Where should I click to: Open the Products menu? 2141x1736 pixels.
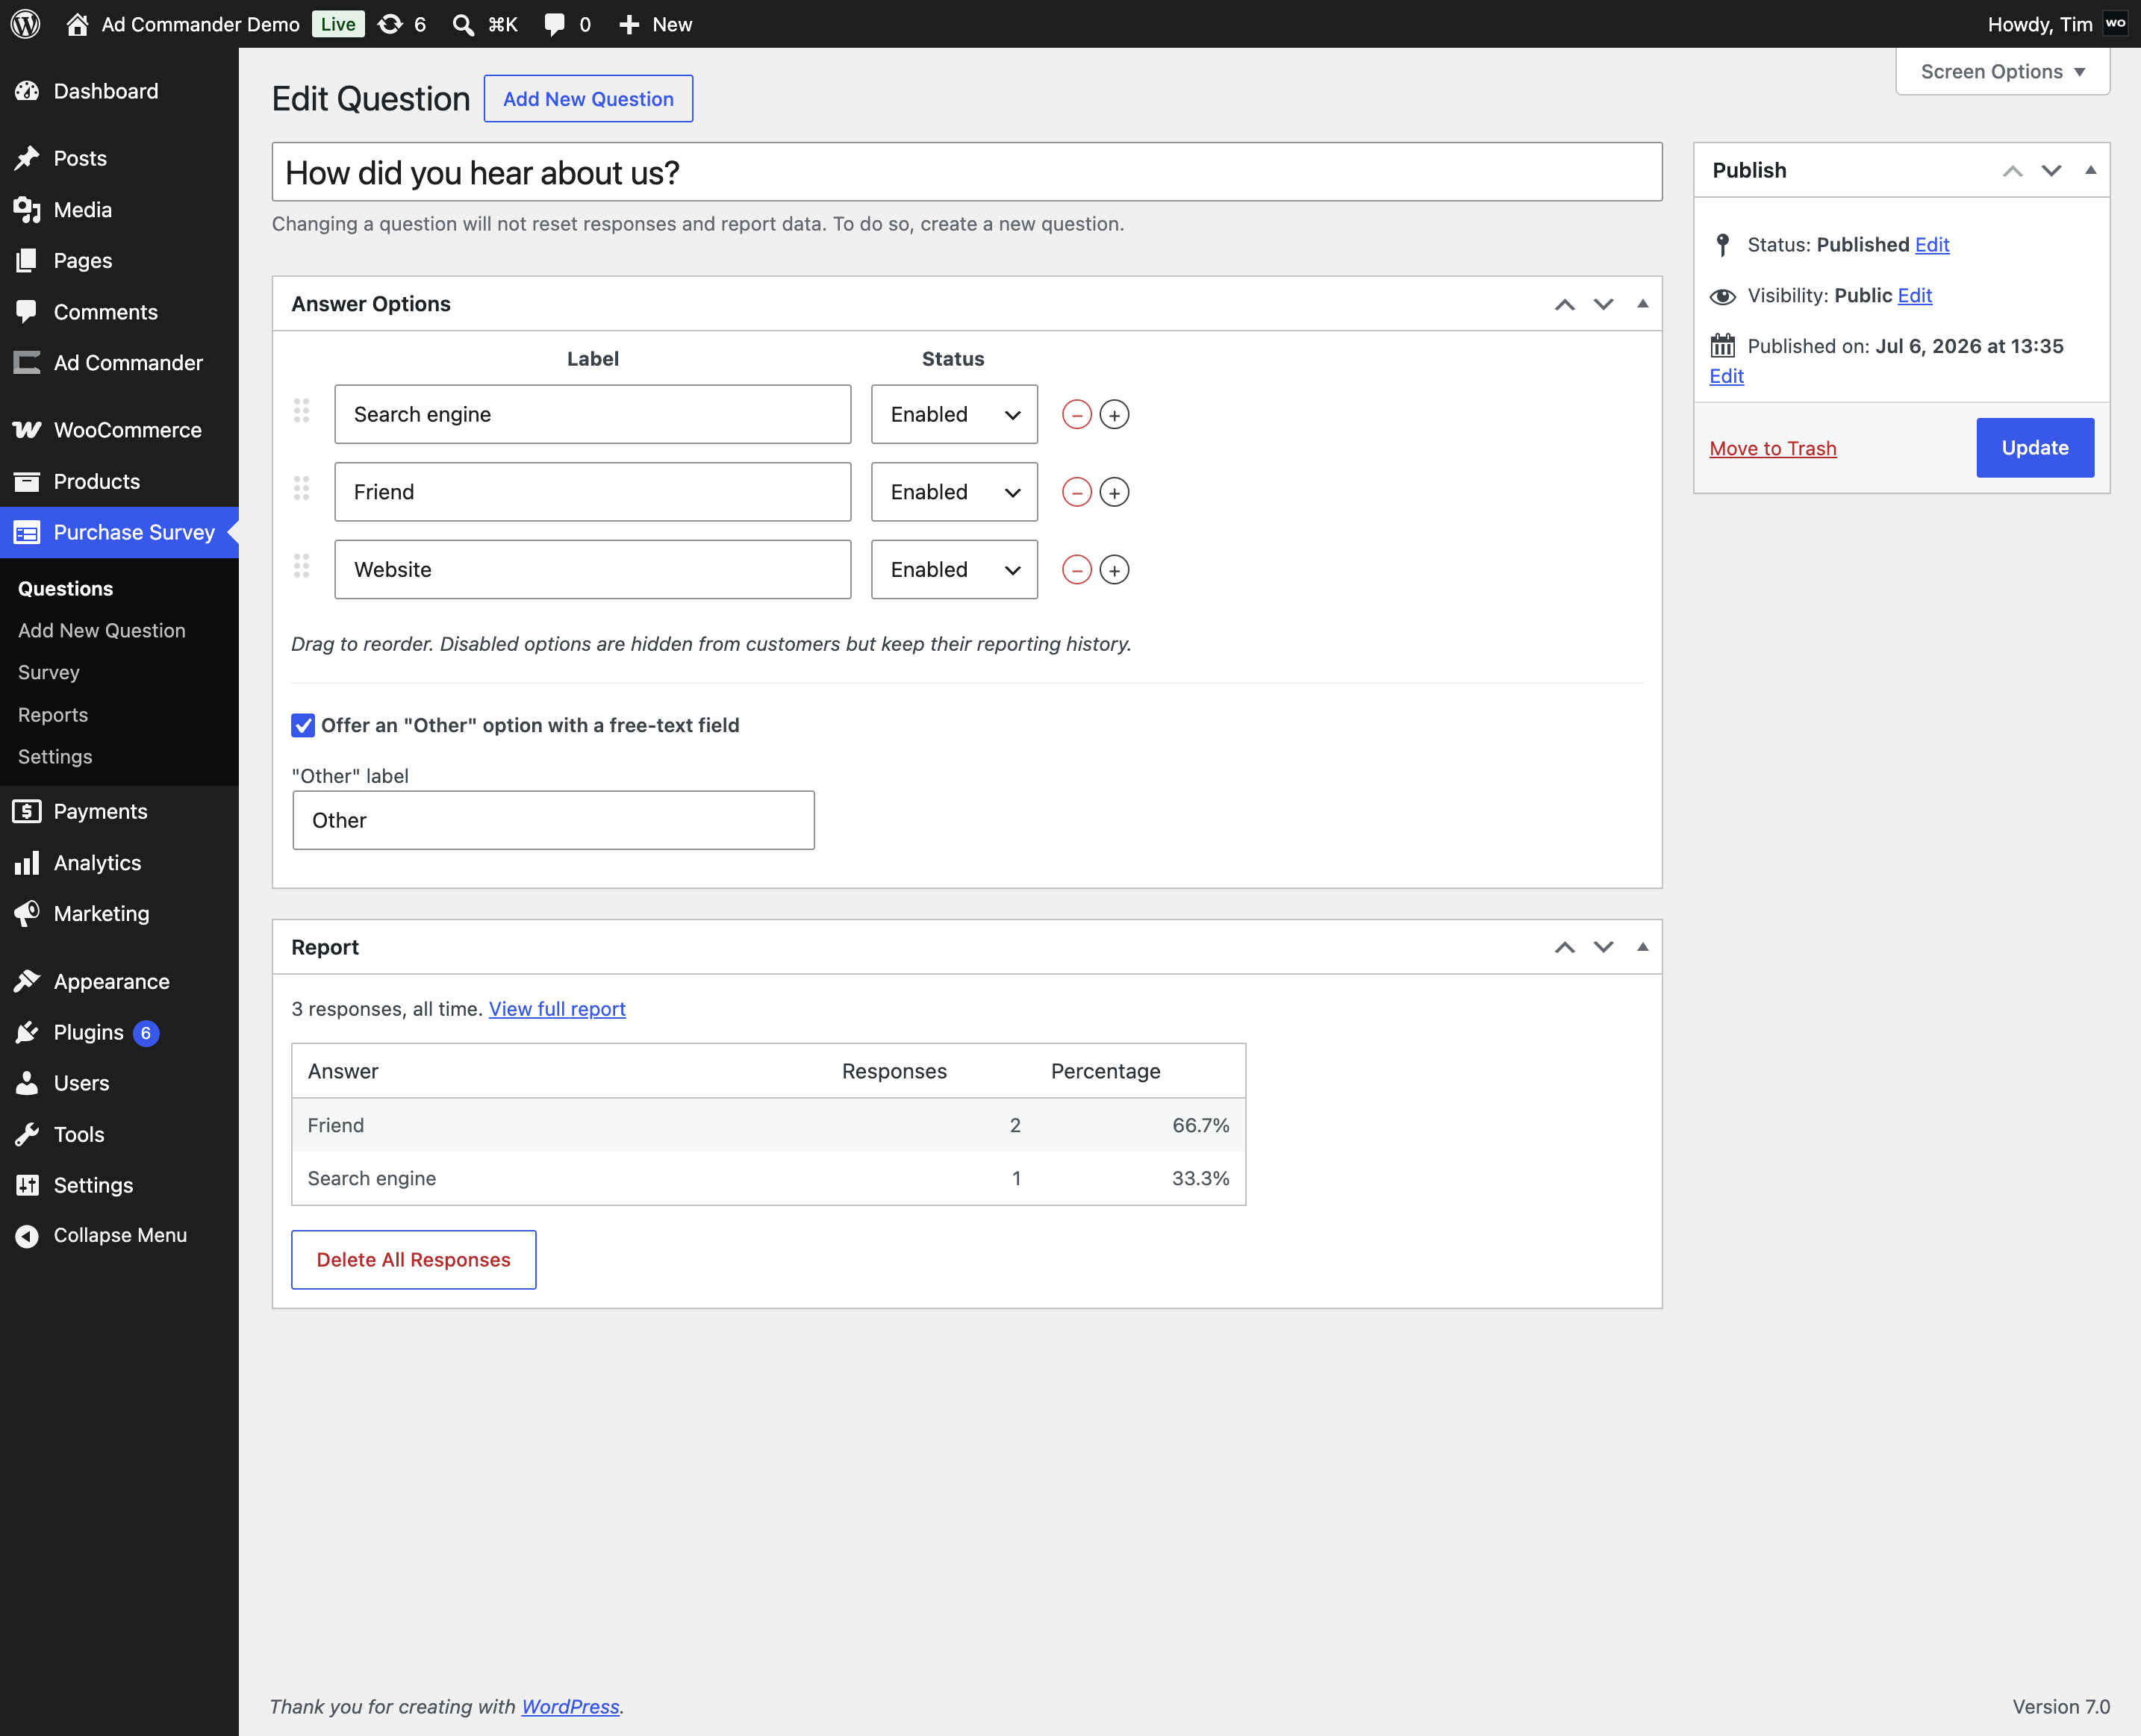(x=119, y=481)
